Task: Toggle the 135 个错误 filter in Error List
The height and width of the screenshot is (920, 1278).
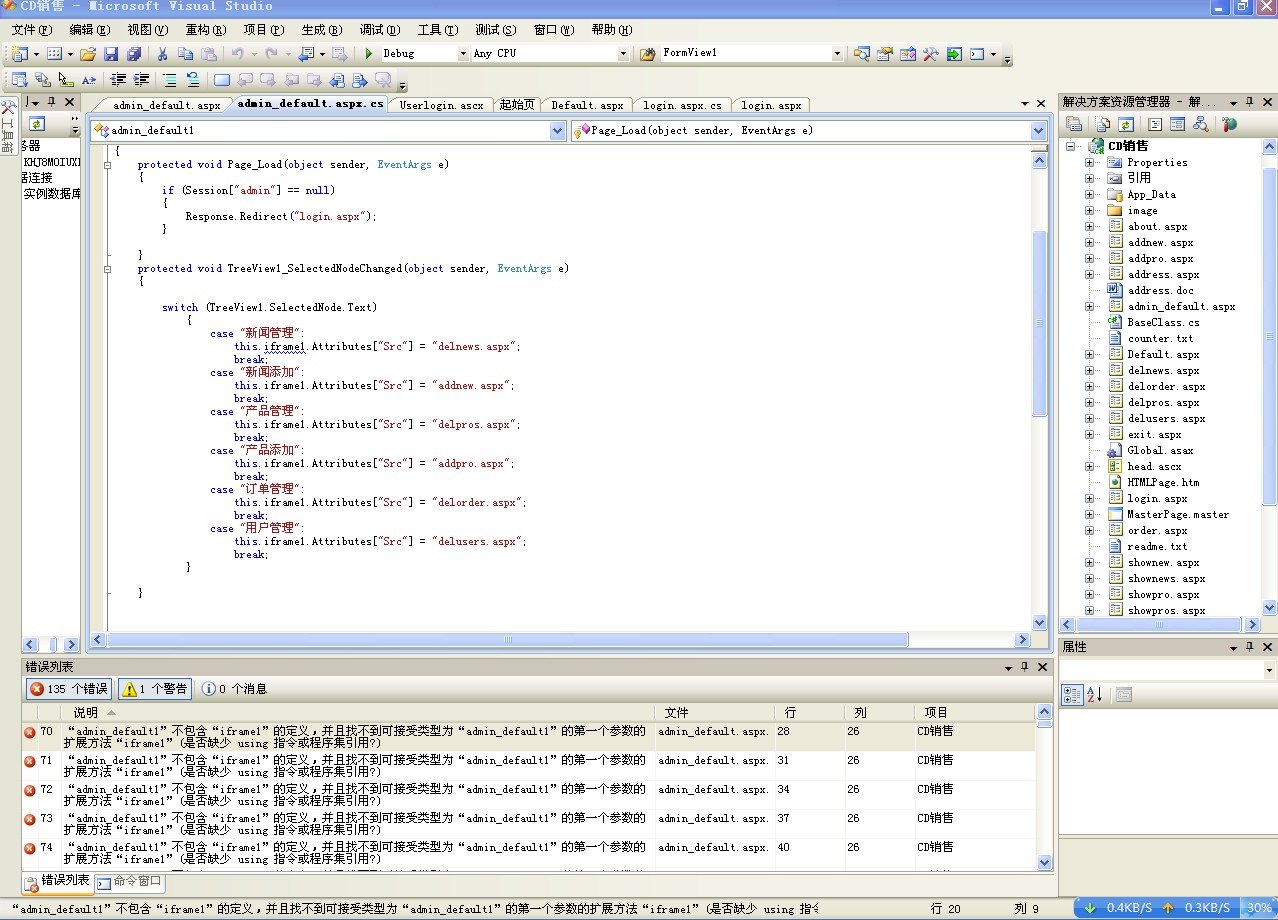Action: click(x=68, y=688)
